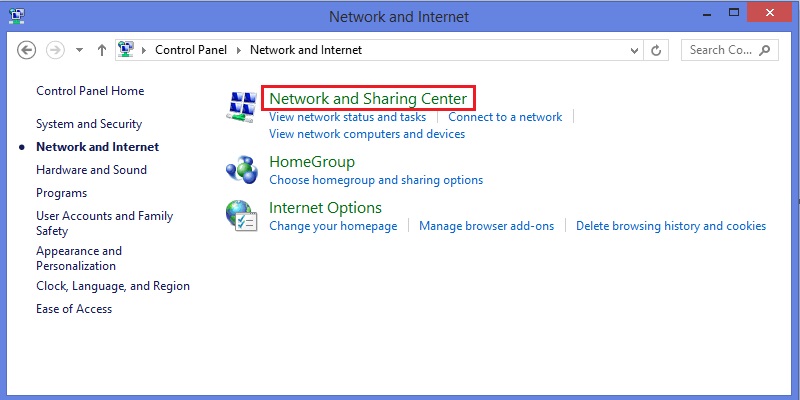Open System and Security category
This screenshot has width=800, height=400.
[89, 124]
